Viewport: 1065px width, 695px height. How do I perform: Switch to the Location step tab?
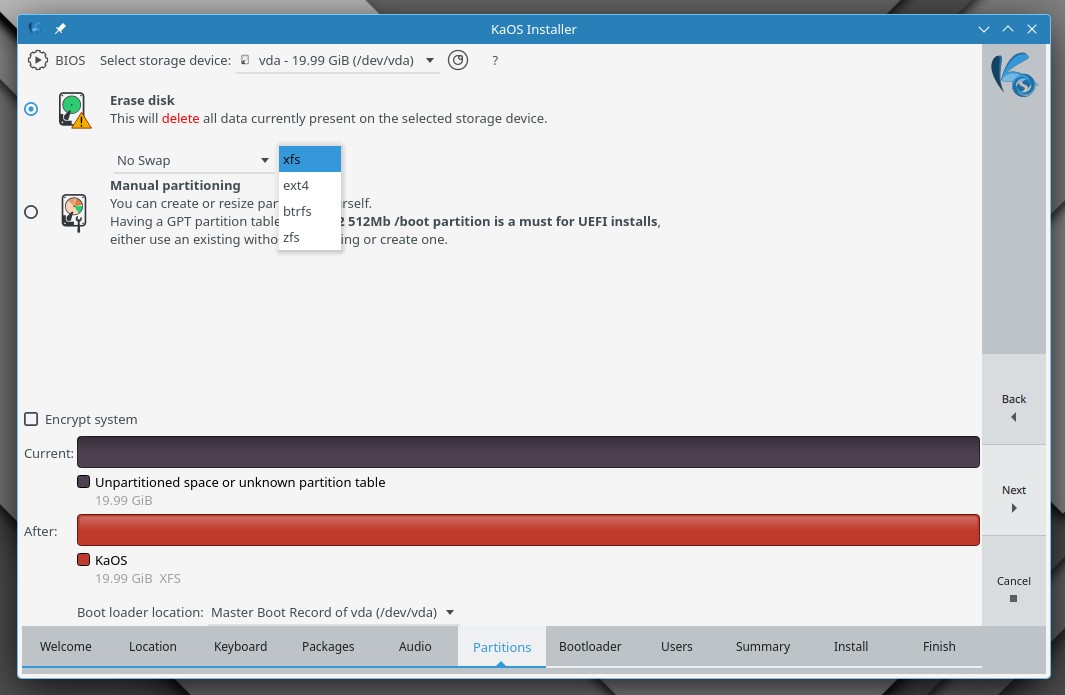point(153,647)
